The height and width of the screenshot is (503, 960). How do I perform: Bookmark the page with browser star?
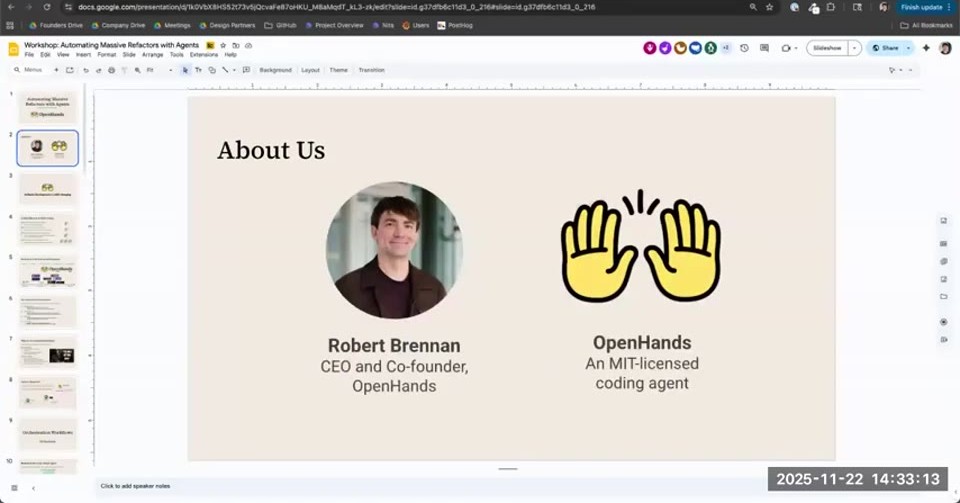tap(770, 7)
